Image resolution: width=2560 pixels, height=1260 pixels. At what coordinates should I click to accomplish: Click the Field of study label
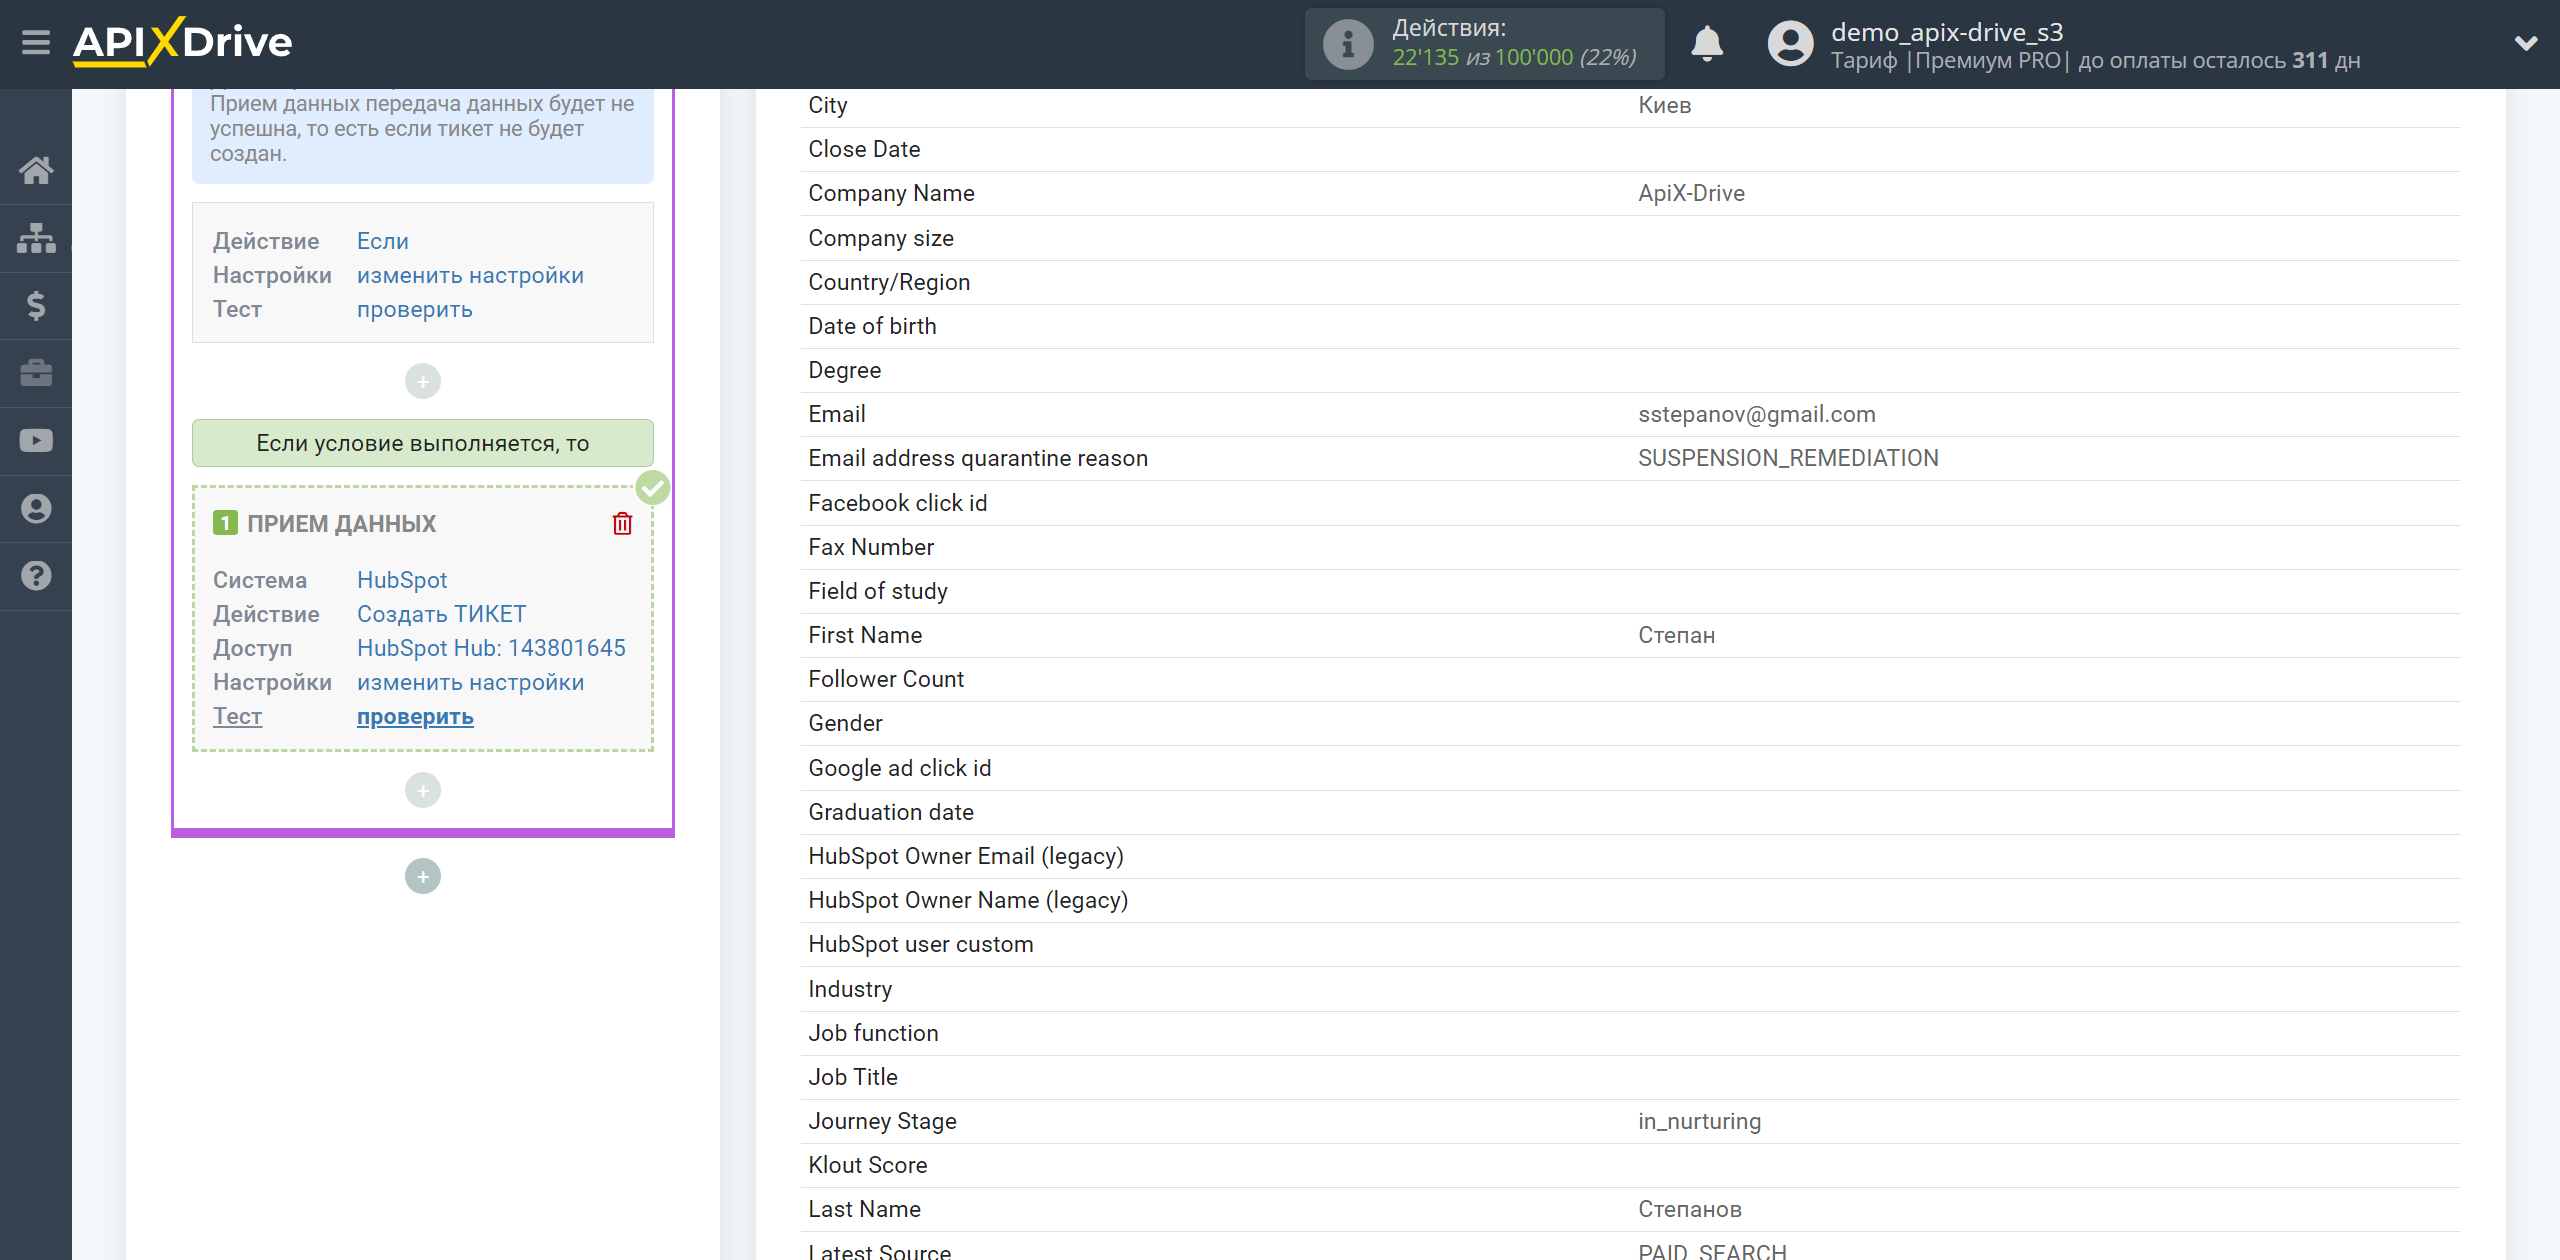[877, 591]
